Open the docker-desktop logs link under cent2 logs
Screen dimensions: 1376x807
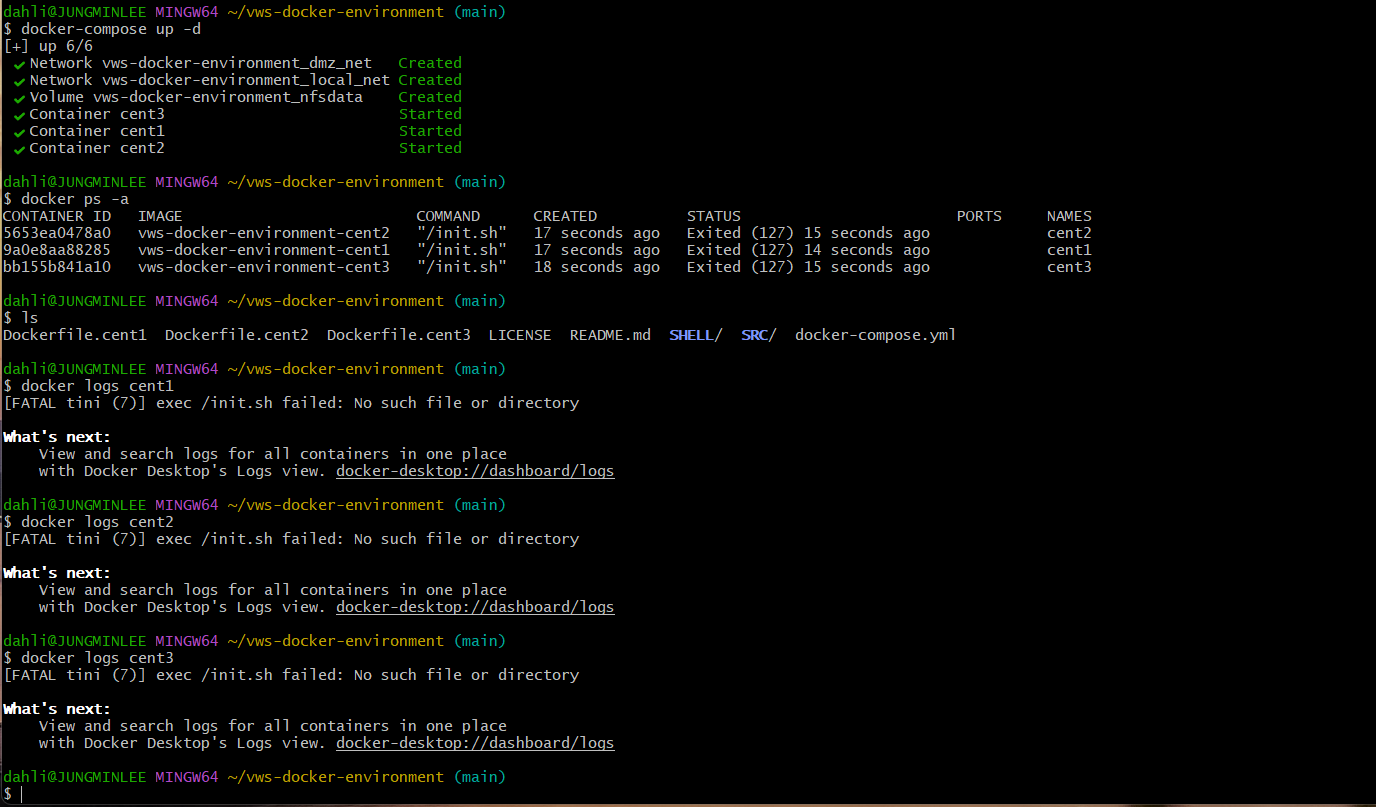(x=475, y=607)
